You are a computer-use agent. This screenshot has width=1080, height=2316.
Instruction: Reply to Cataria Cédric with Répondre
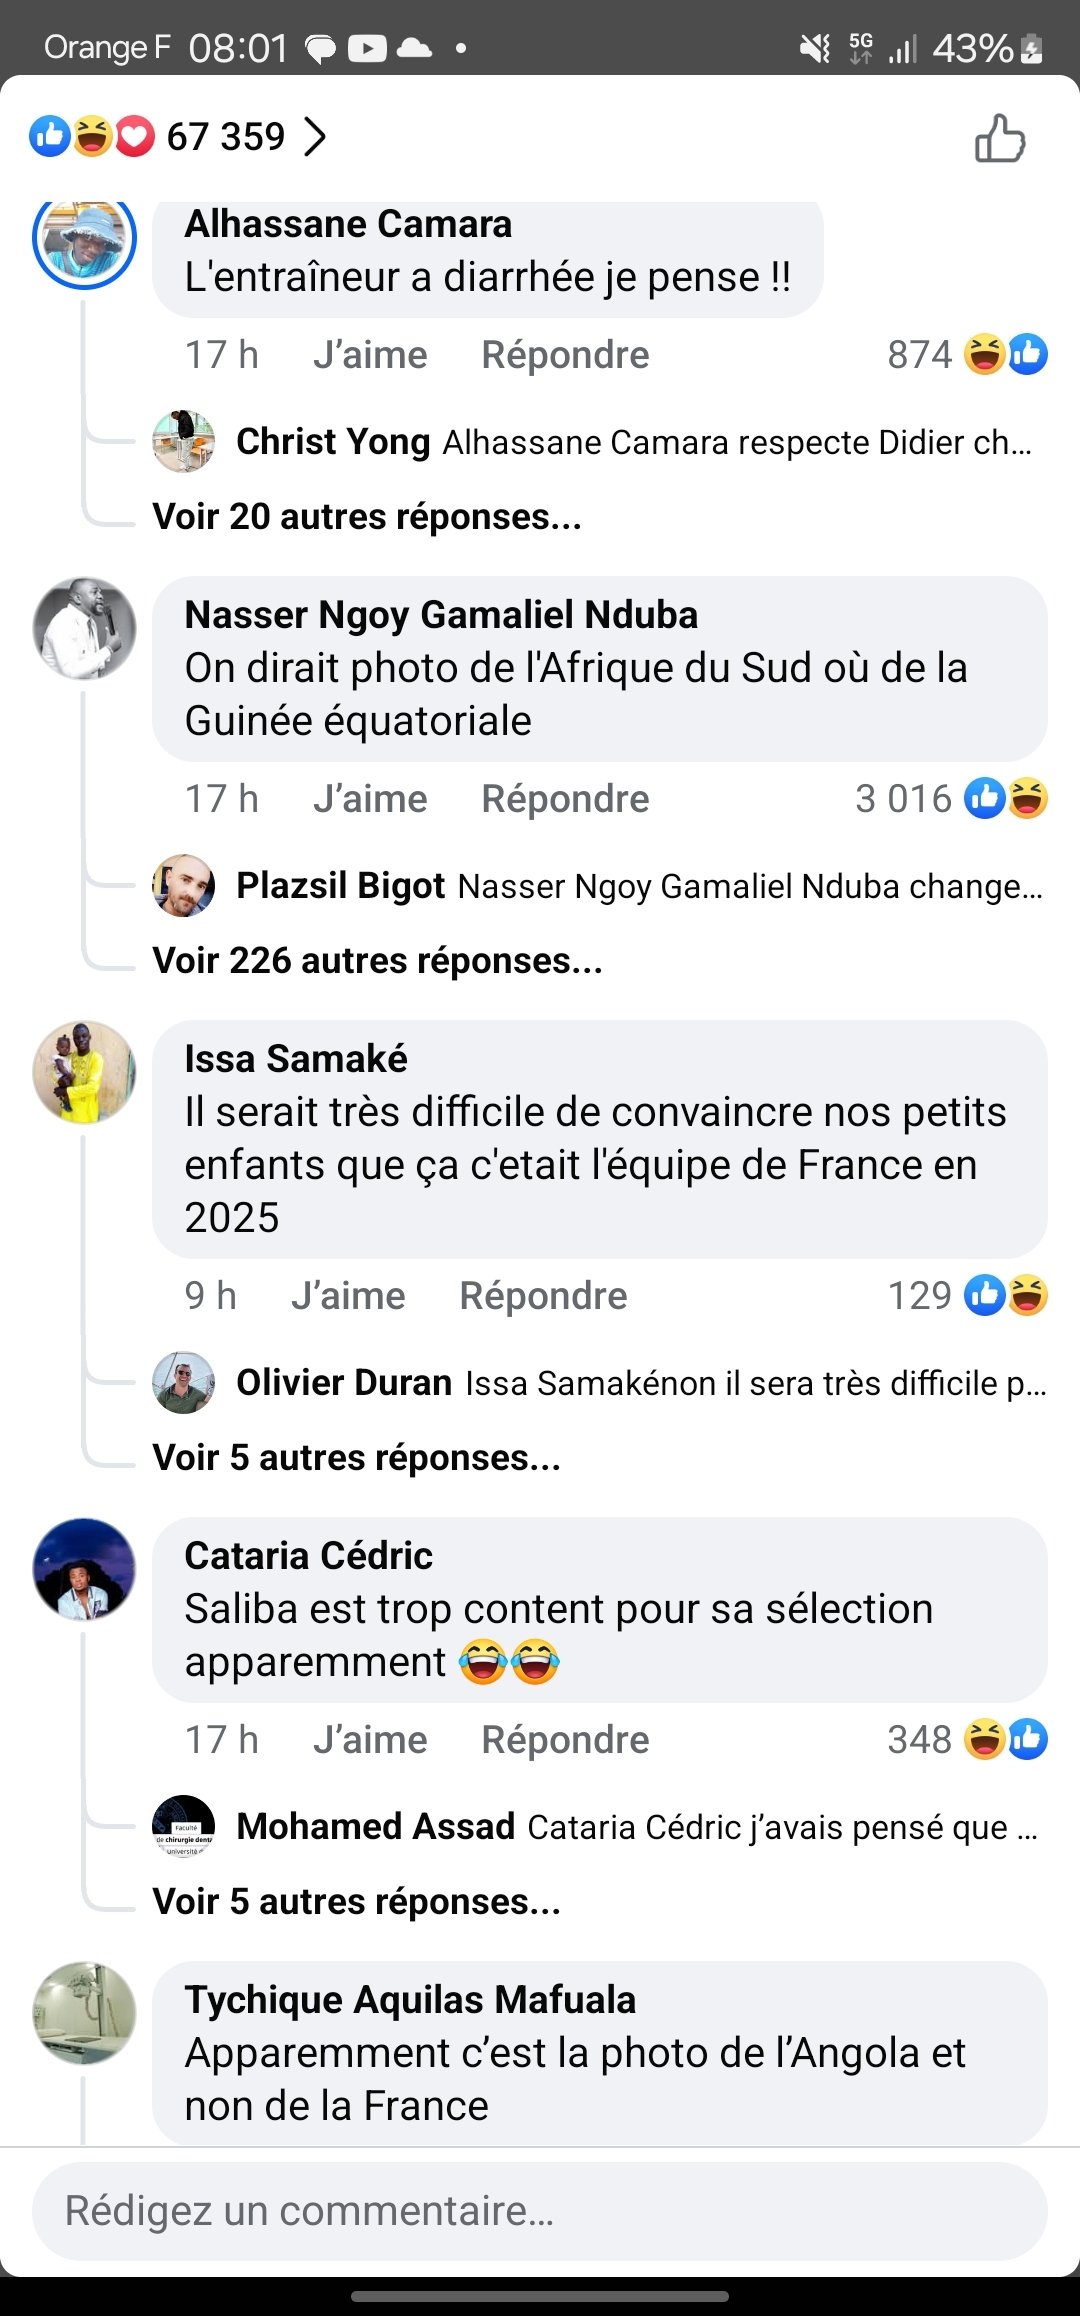click(563, 1738)
